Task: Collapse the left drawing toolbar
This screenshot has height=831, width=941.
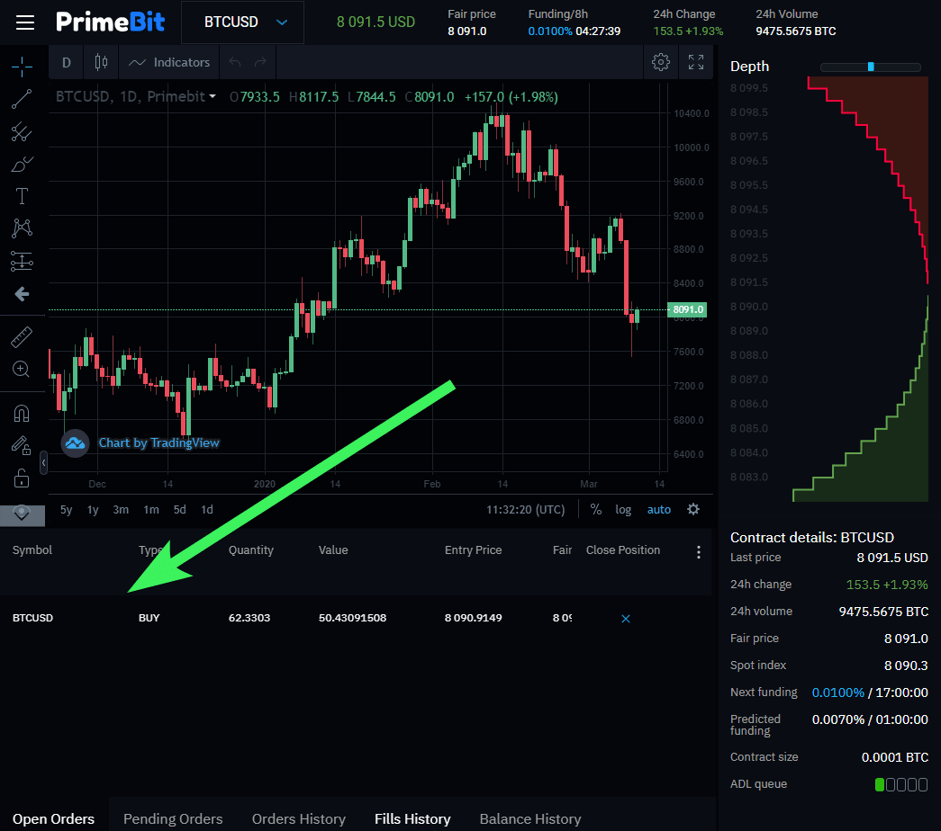Action: tap(43, 463)
